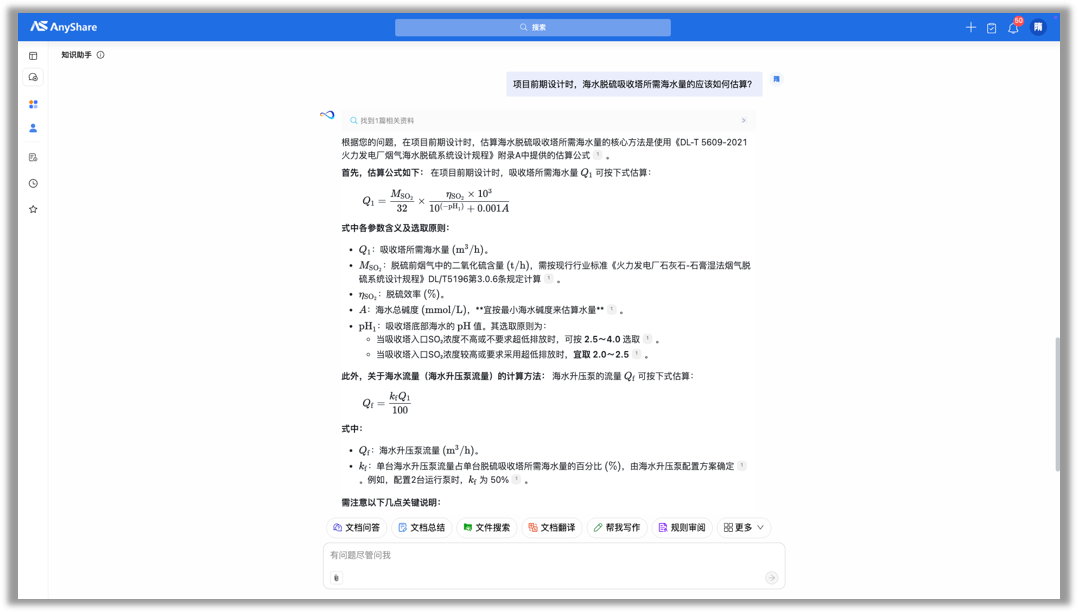The image size is (1078, 612).
Task: Click the info icon beside 知识助手
Action: (x=101, y=55)
